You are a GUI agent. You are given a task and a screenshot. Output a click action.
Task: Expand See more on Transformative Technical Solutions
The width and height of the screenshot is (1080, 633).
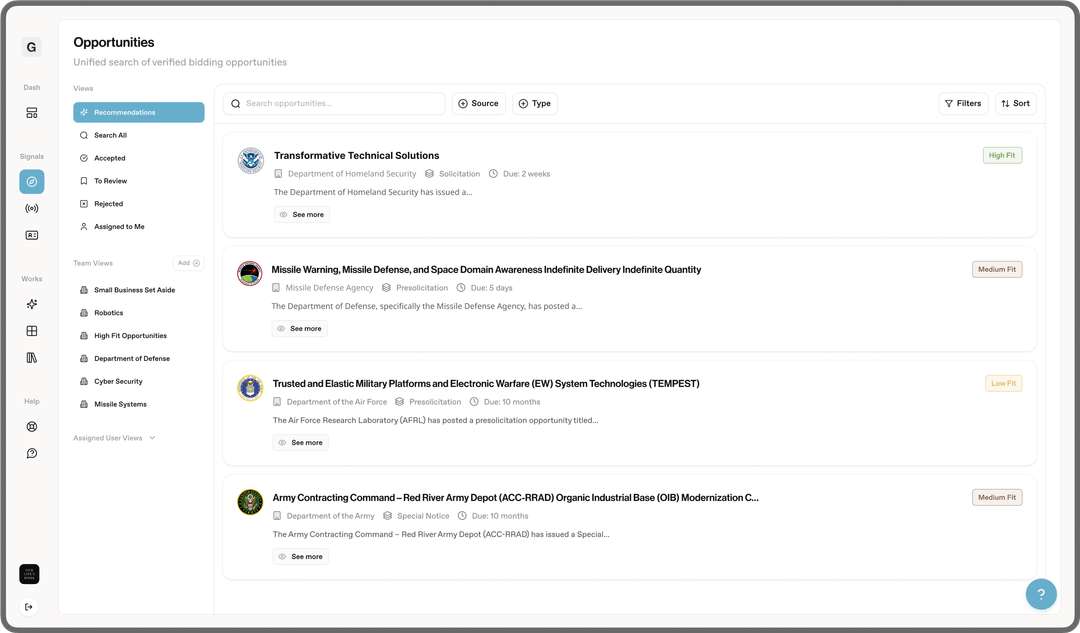(301, 214)
